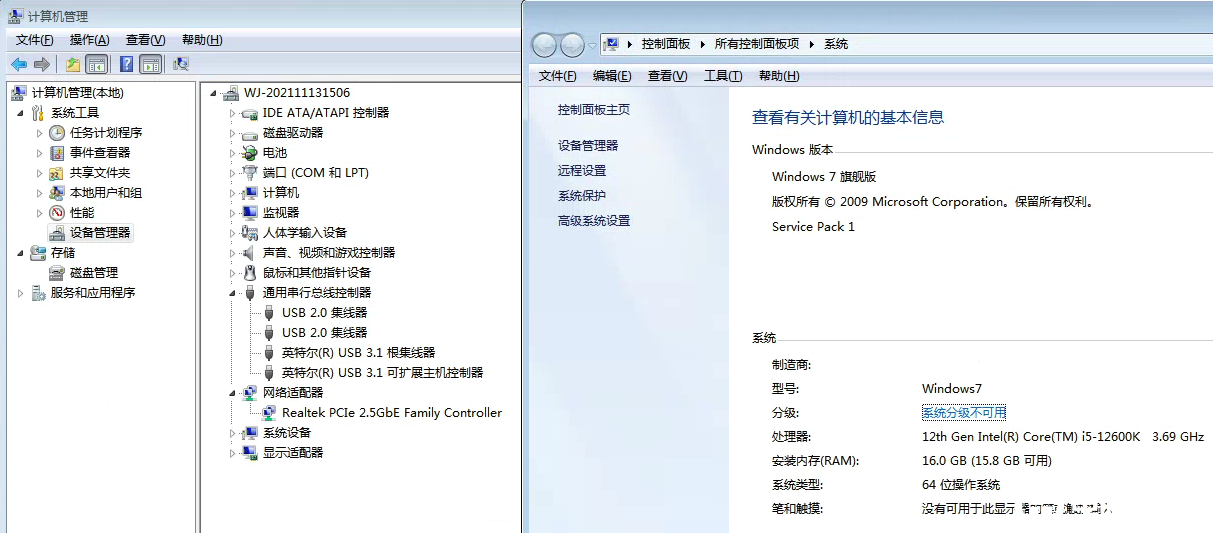Click the blue Back arrow in Computer Management toolbar
Viewport: 1213px width, 533px height.
(x=18, y=64)
